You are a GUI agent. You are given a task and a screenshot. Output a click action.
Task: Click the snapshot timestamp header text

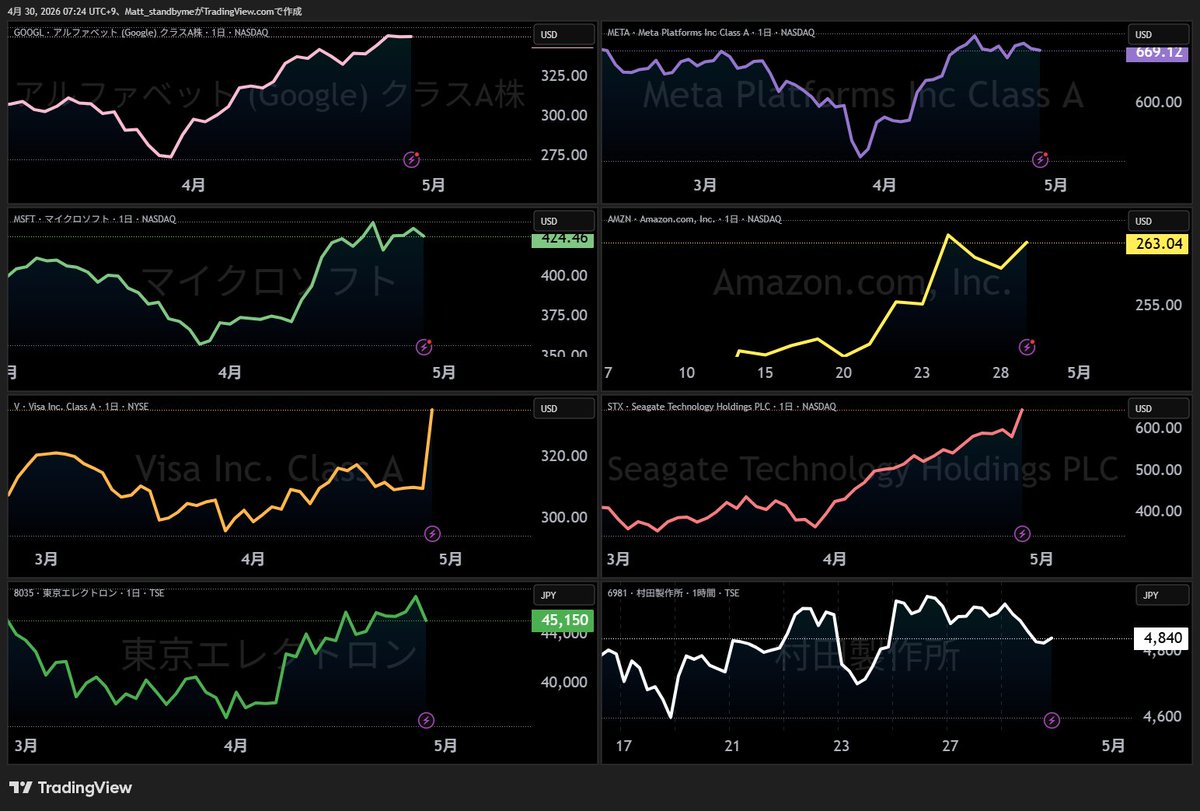(x=155, y=11)
